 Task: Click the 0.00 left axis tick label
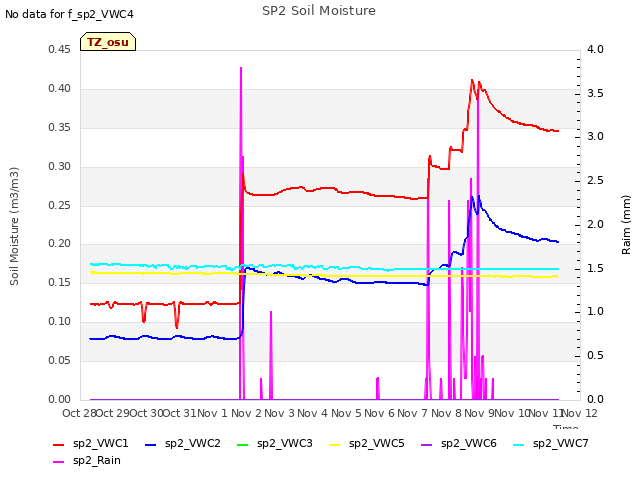tap(59, 399)
